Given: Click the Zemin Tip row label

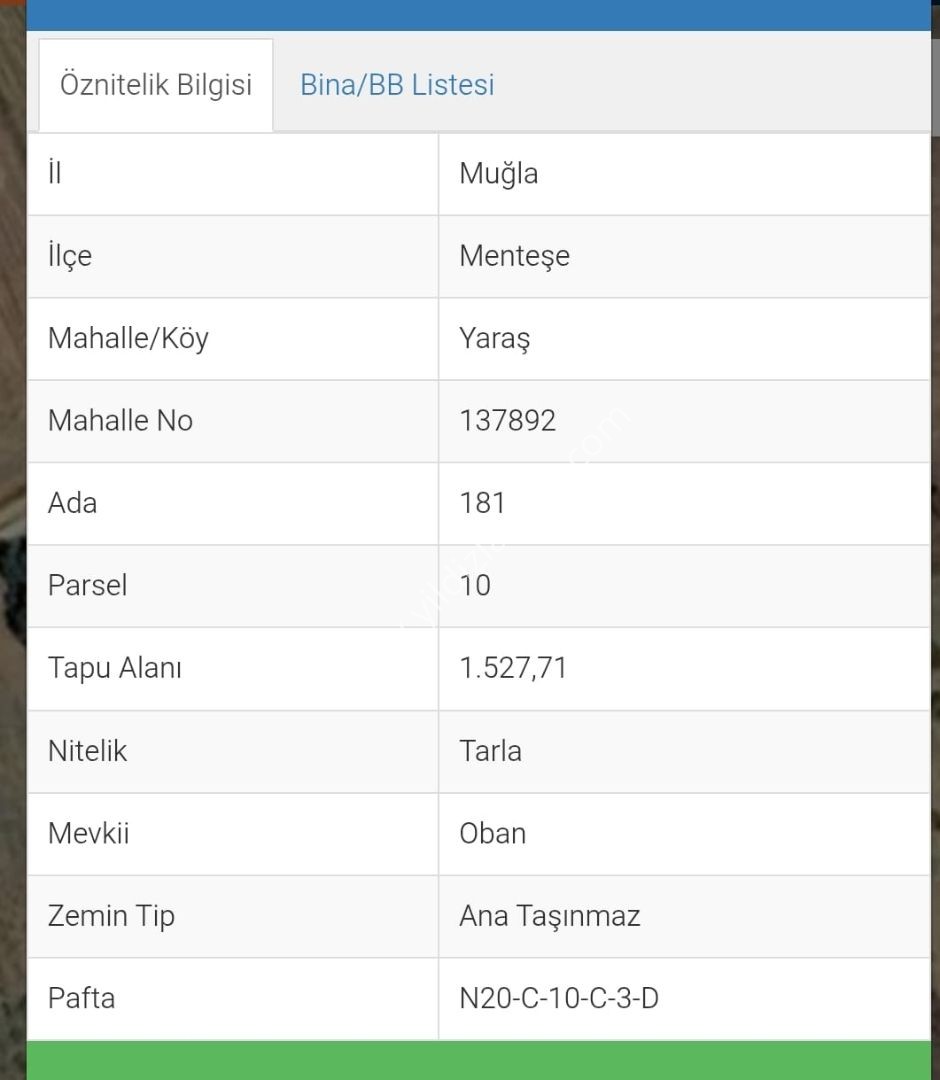Looking at the screenshot, I should pos(111,915).
